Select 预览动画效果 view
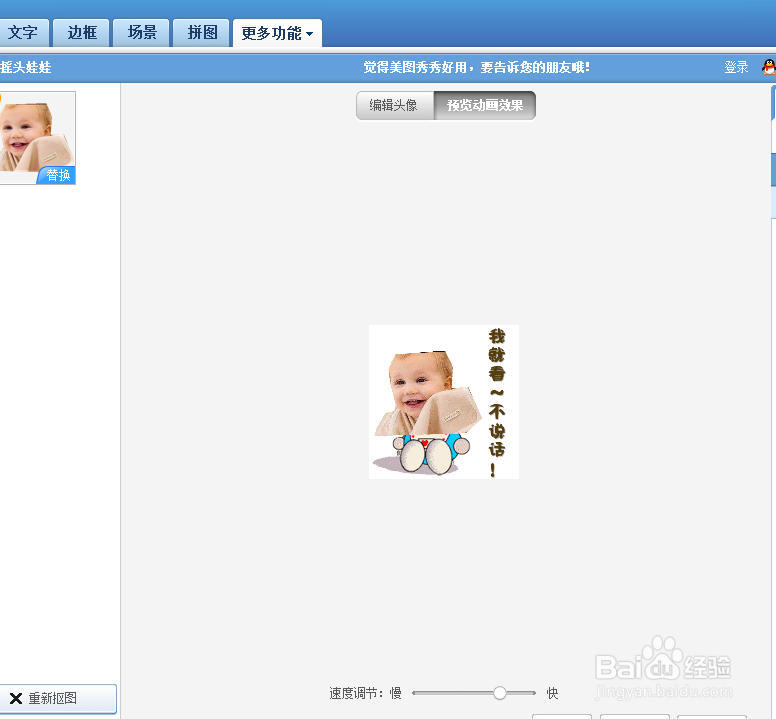Image resolution: width=776 pixels, height=719 pixels. click(x=485, y=105)
